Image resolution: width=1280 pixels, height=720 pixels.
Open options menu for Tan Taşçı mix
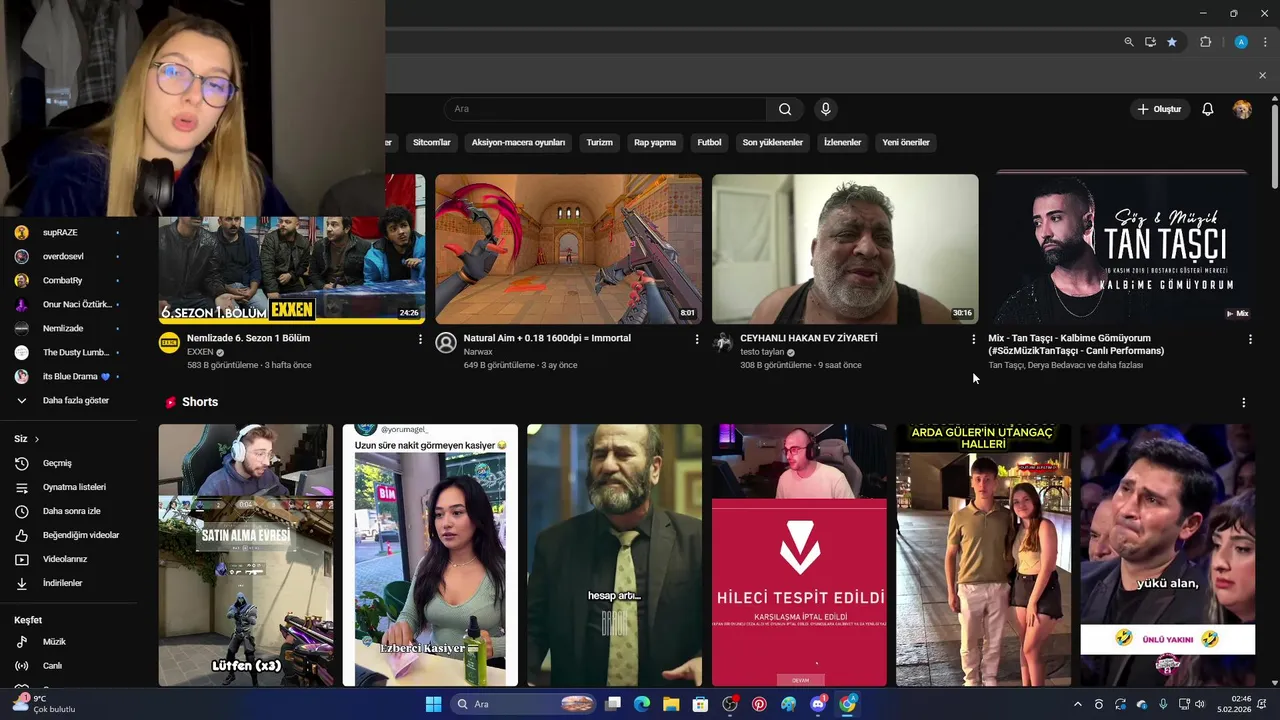pyautogui.click(x=1250, y=340)
